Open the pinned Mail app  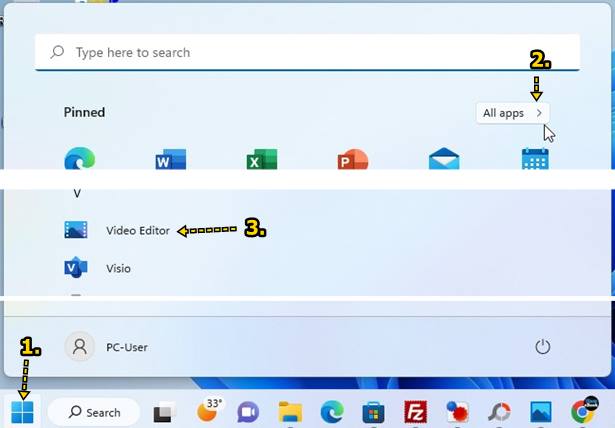click(x=444, y=158)
